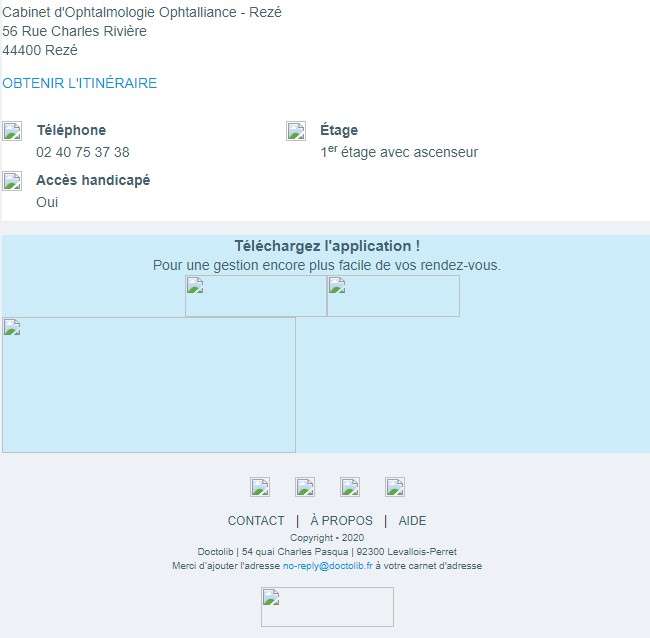Viewport: 650px width, 638px height.
Task: Click the Téléchargez l'application heading
Action: [x=327, y=246]
